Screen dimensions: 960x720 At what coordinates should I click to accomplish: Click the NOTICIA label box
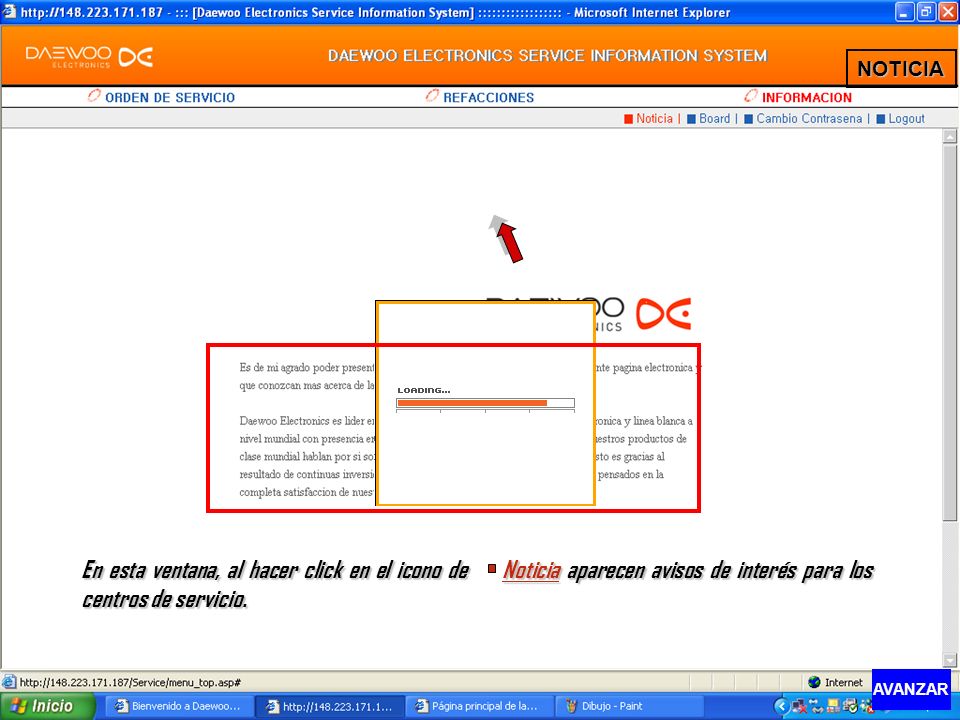(x=900, y=69)
